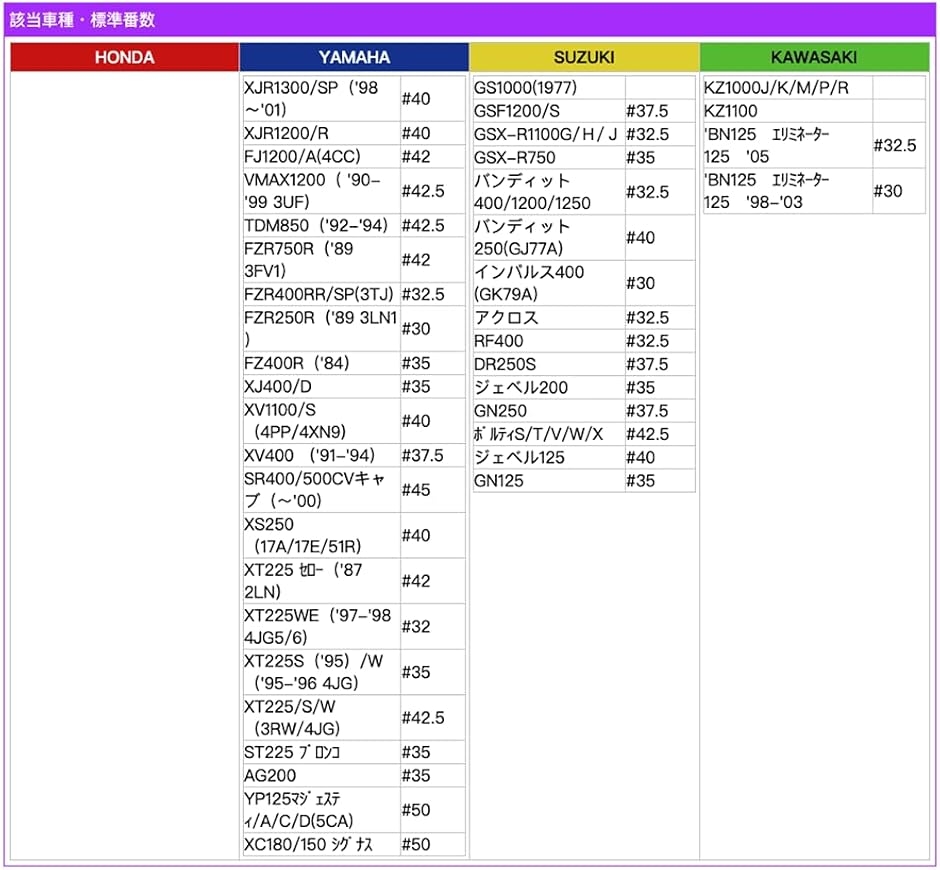
Task: Click the XJ400/D cell
Action: click(321, 387)
